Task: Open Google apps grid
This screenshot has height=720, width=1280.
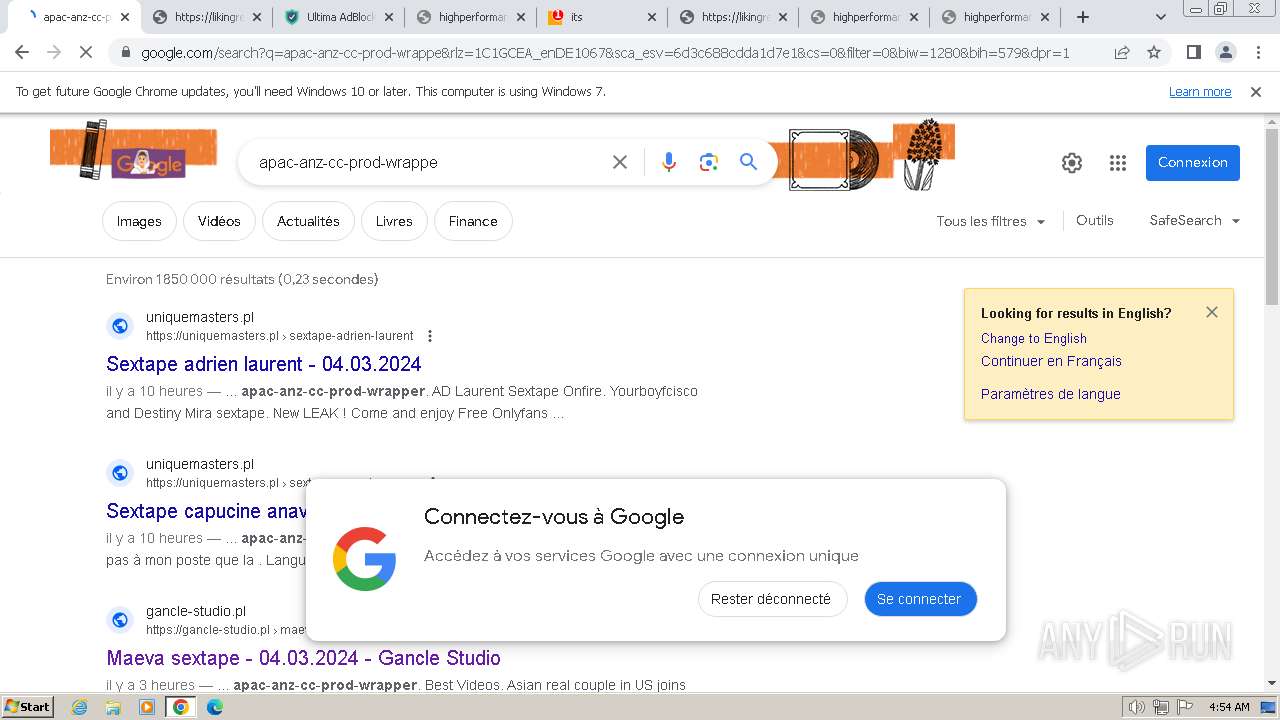Action: [x=1118, y=163]
